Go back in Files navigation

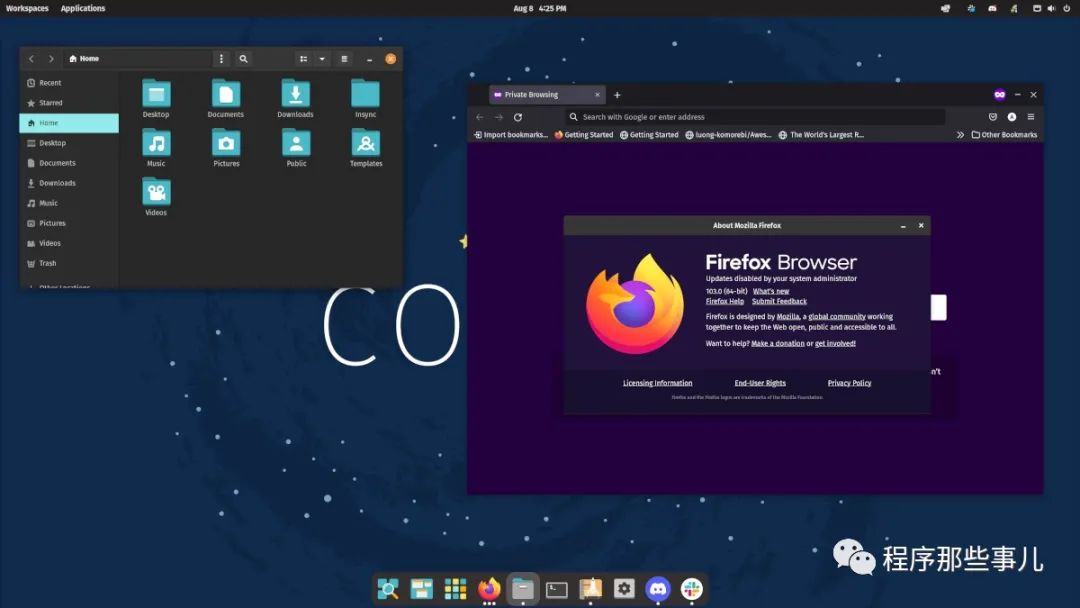tap(32, 59)
